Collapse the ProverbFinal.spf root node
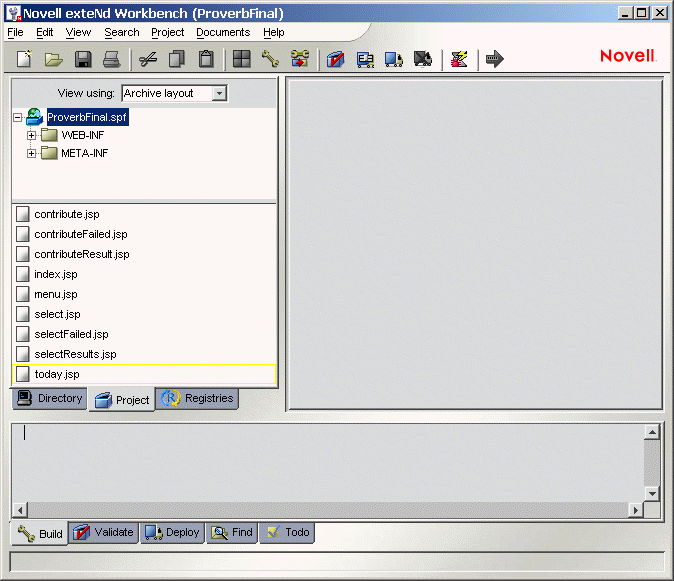The image size is (674, 581). [x=18, y=117]
